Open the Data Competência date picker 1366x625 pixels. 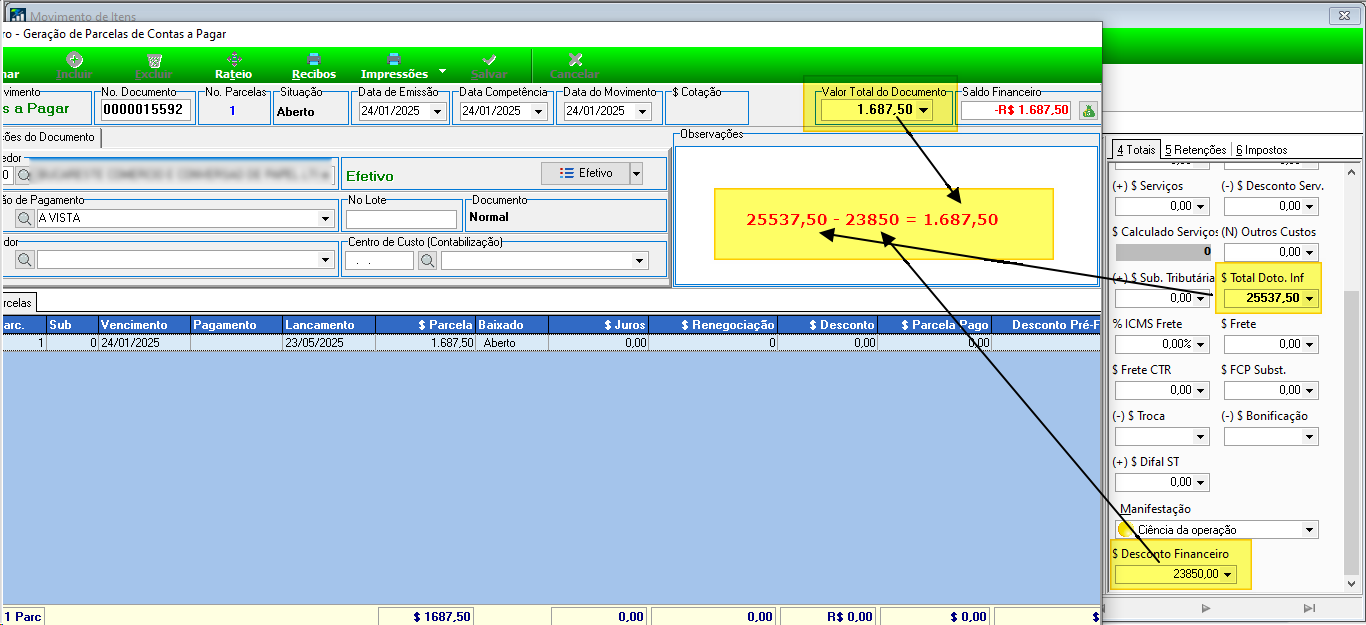coord(538,111)
